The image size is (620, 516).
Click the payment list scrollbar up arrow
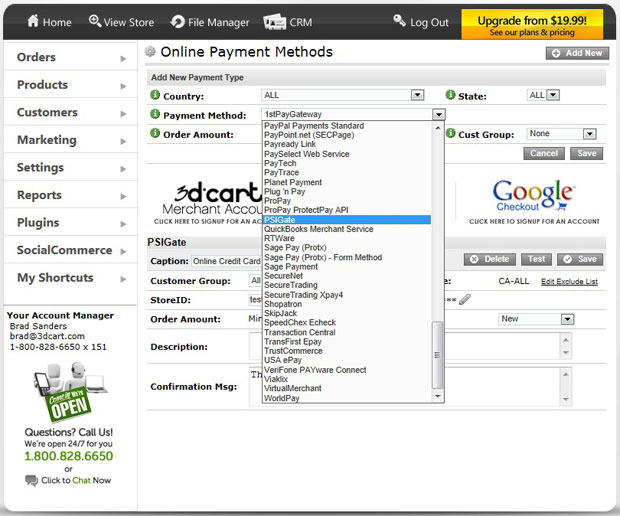(x=437, y=128)
